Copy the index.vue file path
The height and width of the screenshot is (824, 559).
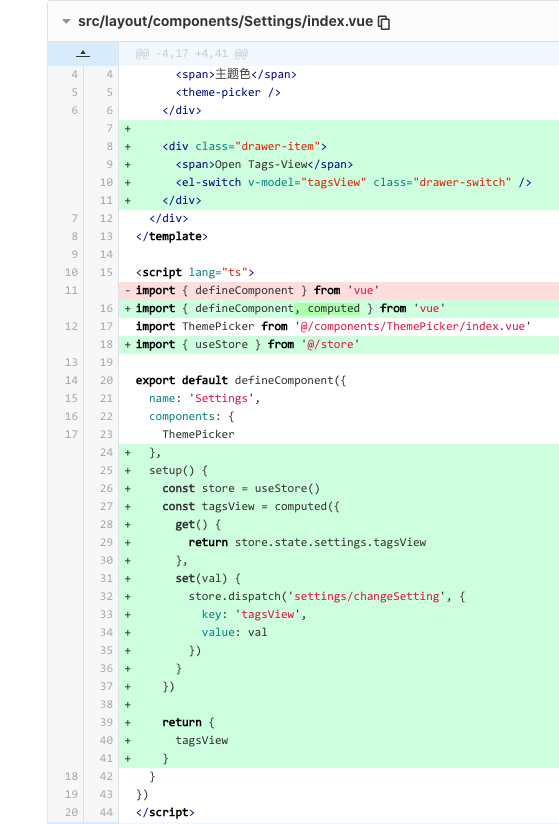tap(384, 22)
